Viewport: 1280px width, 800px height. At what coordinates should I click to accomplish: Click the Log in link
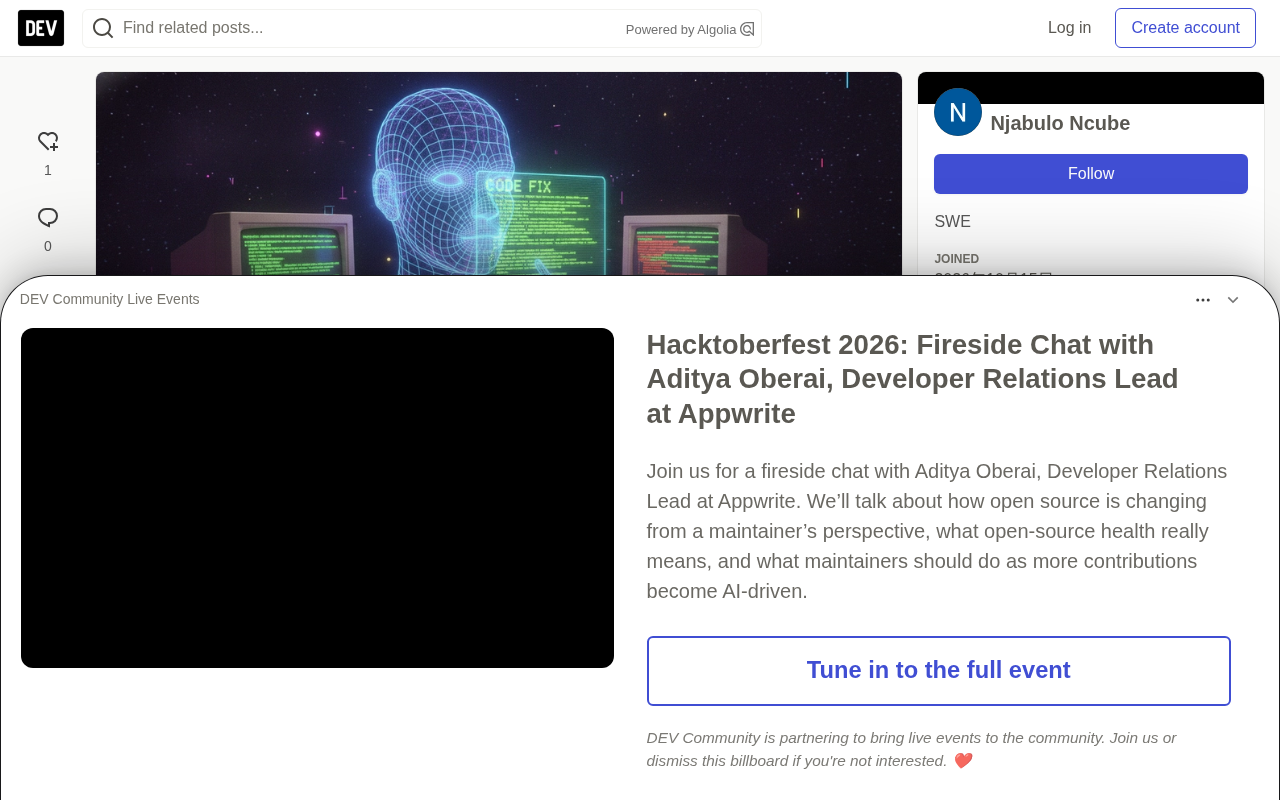tap(1069, 28)
